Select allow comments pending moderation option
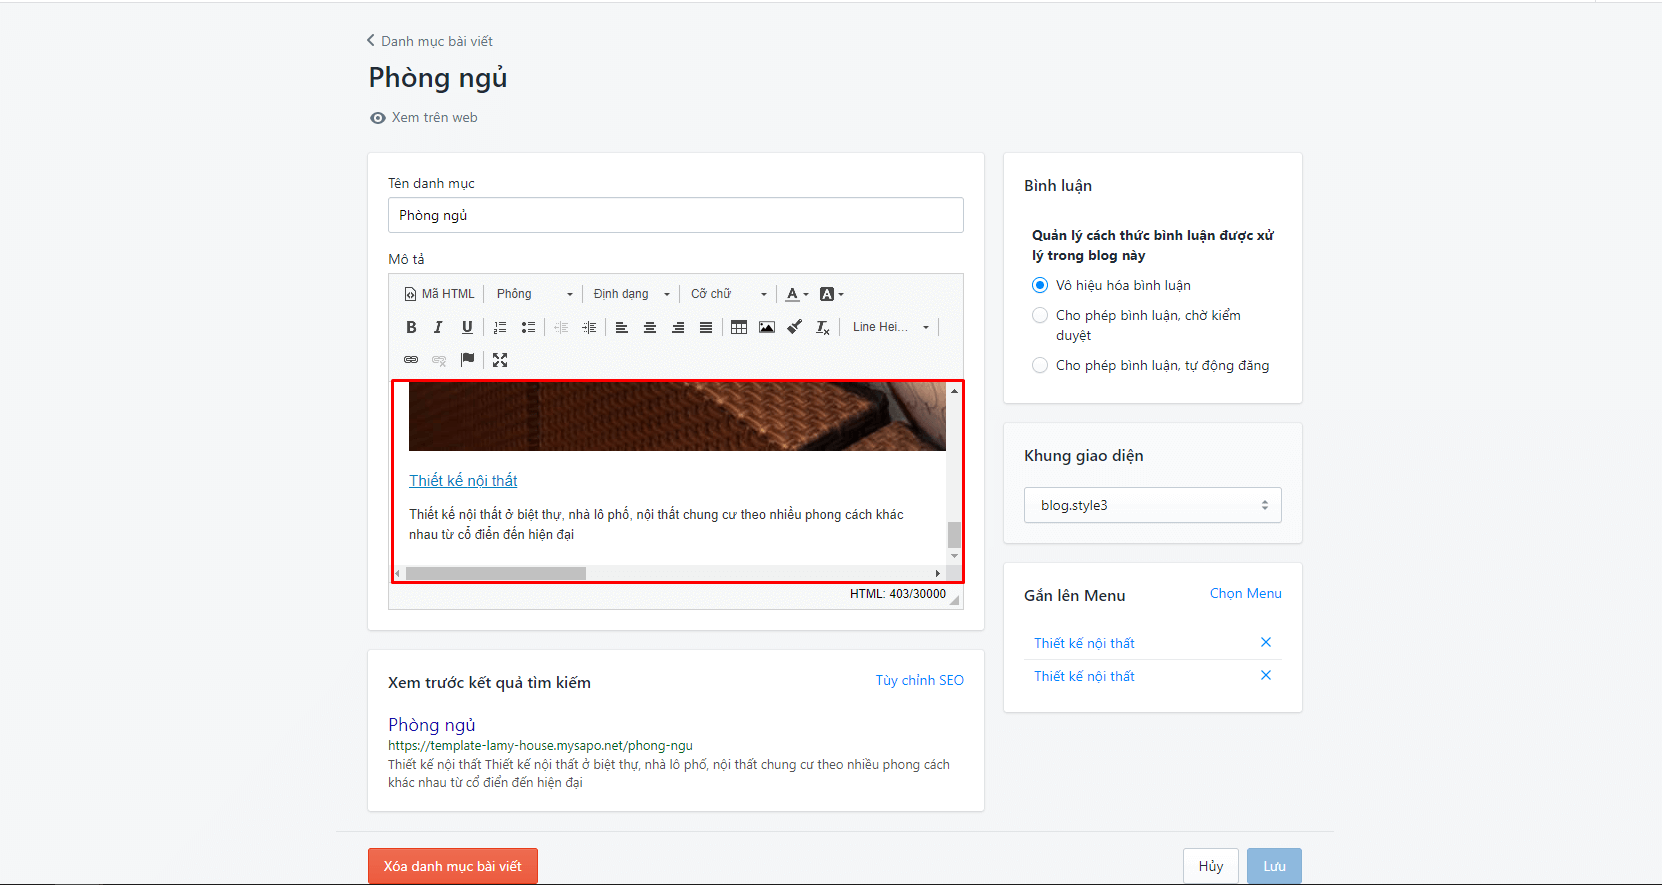The height and width of the screenshot is (885, 1662). 1040,315
